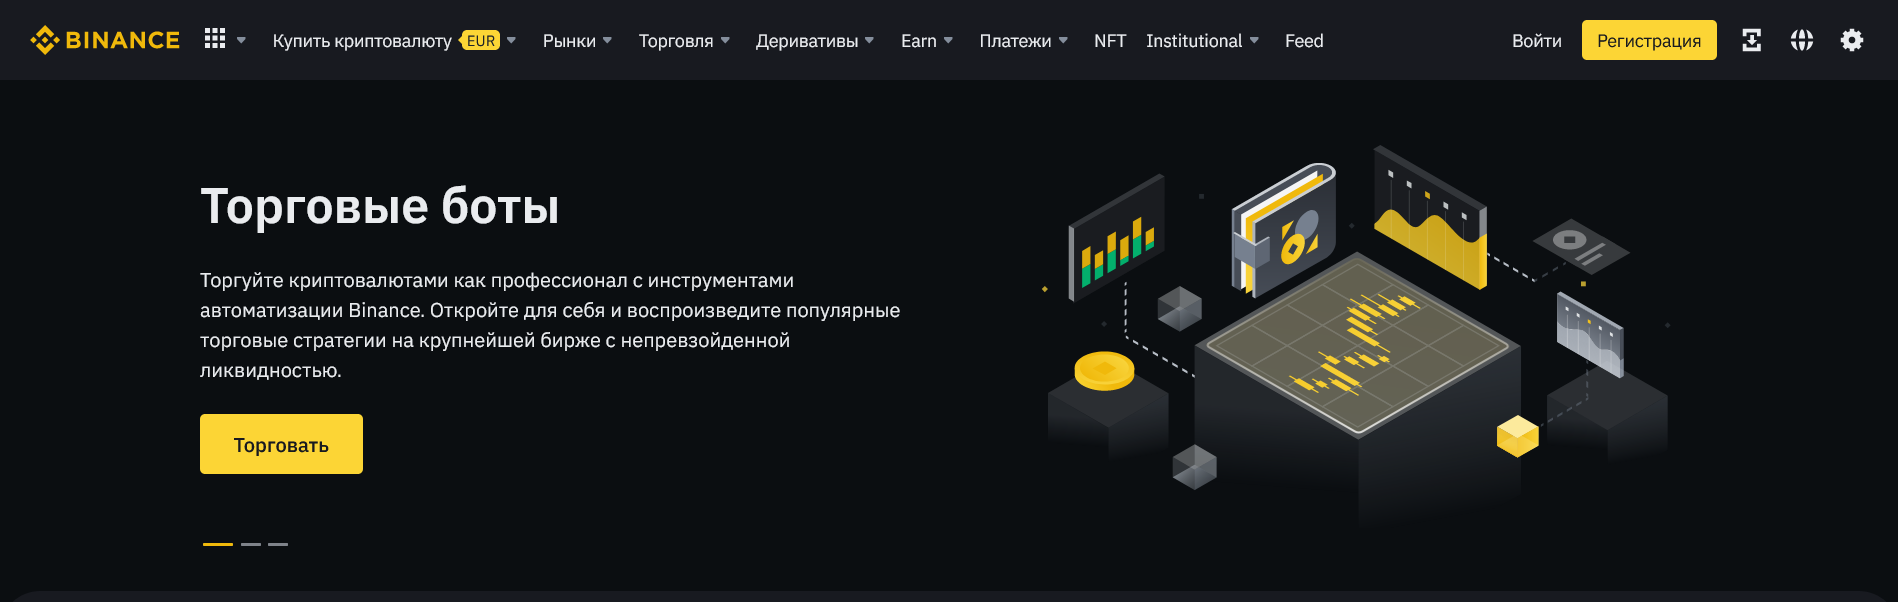This screenshot has width=1898, height=602.
Task: Select the first carousel slide indicator
Action: (x=218, y=544)
